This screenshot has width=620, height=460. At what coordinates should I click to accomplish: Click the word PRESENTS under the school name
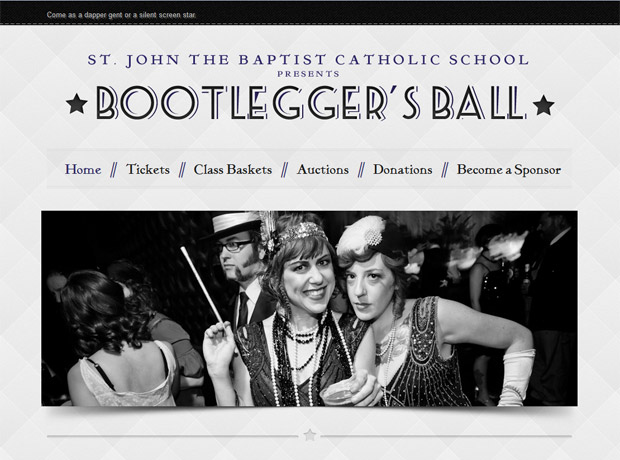308,74
